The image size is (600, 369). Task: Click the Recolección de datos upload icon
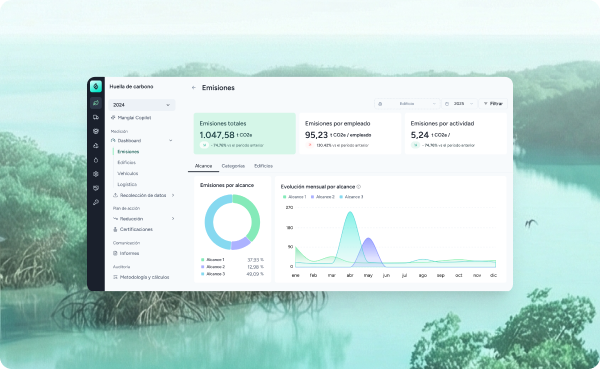[x=115, y=195]
